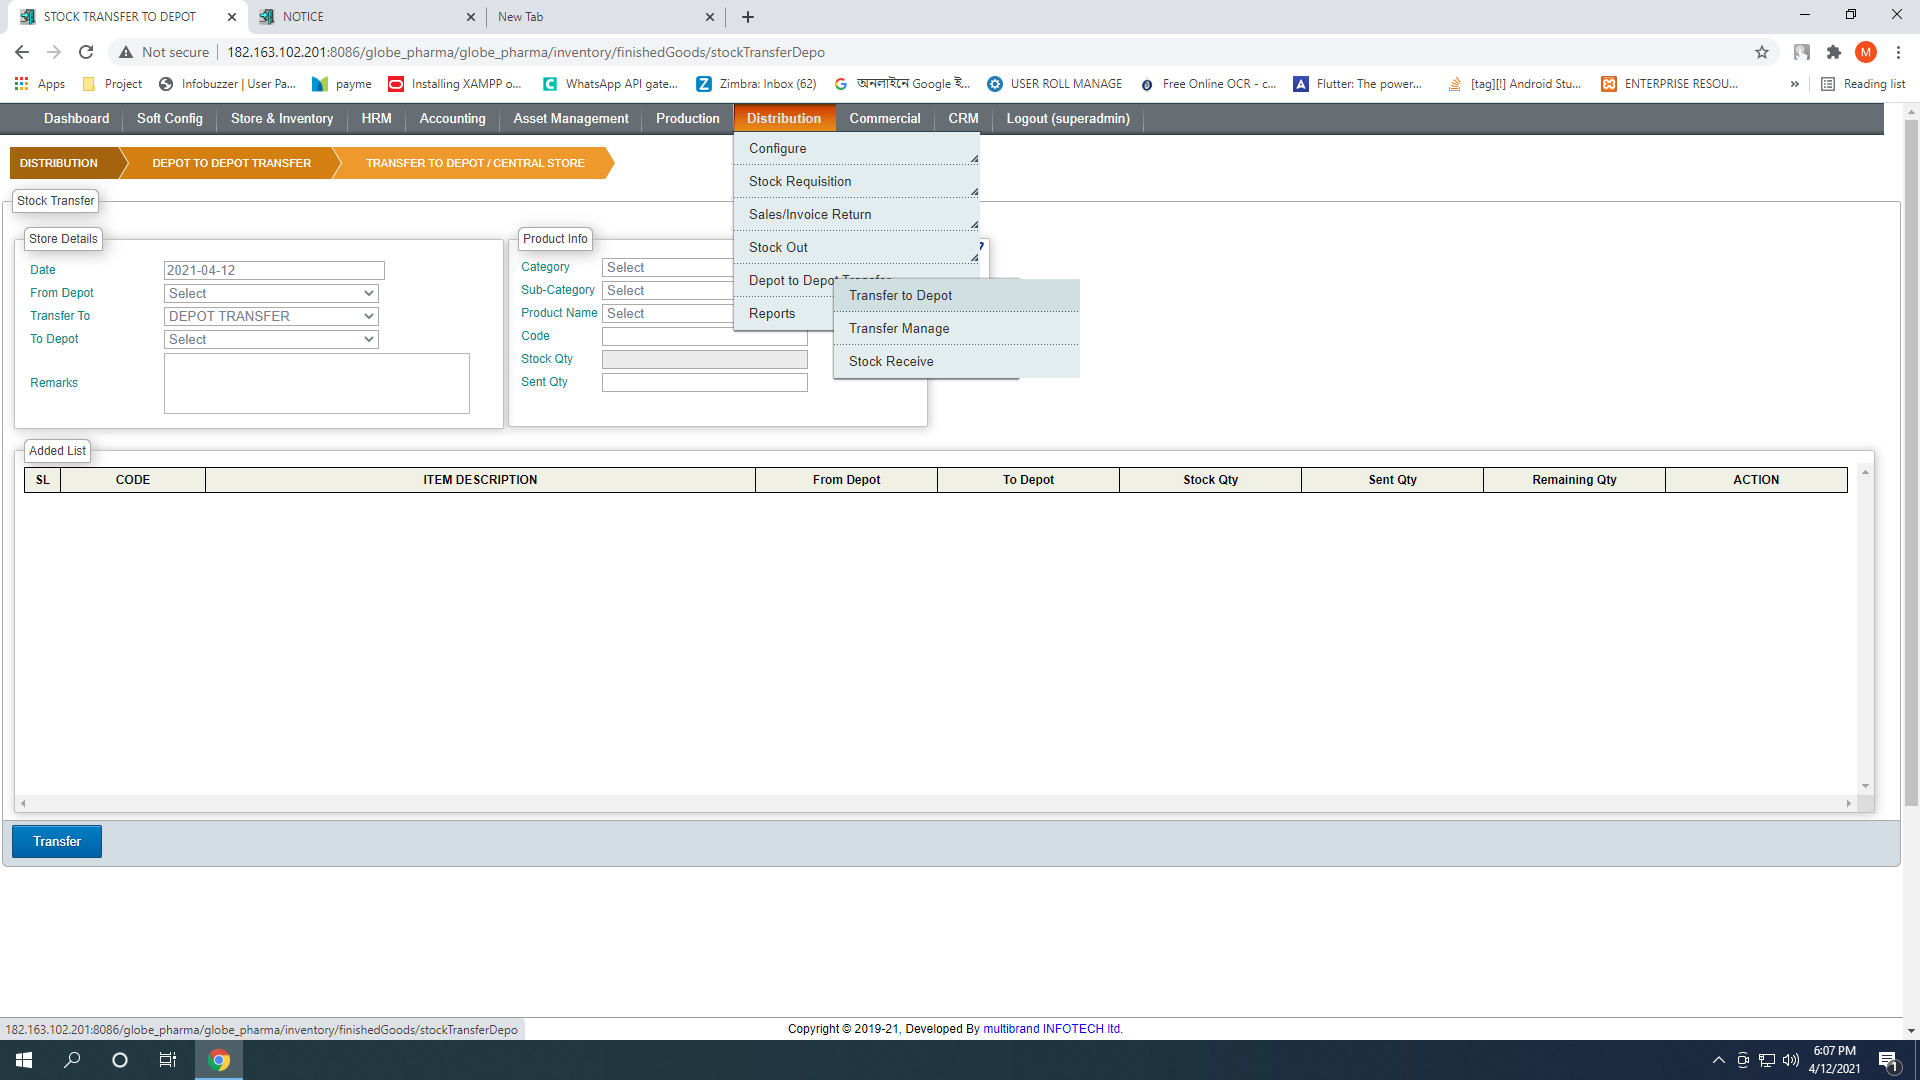
Task: Open new browser tab with plus icon
Action: click(x=748, y=17)
